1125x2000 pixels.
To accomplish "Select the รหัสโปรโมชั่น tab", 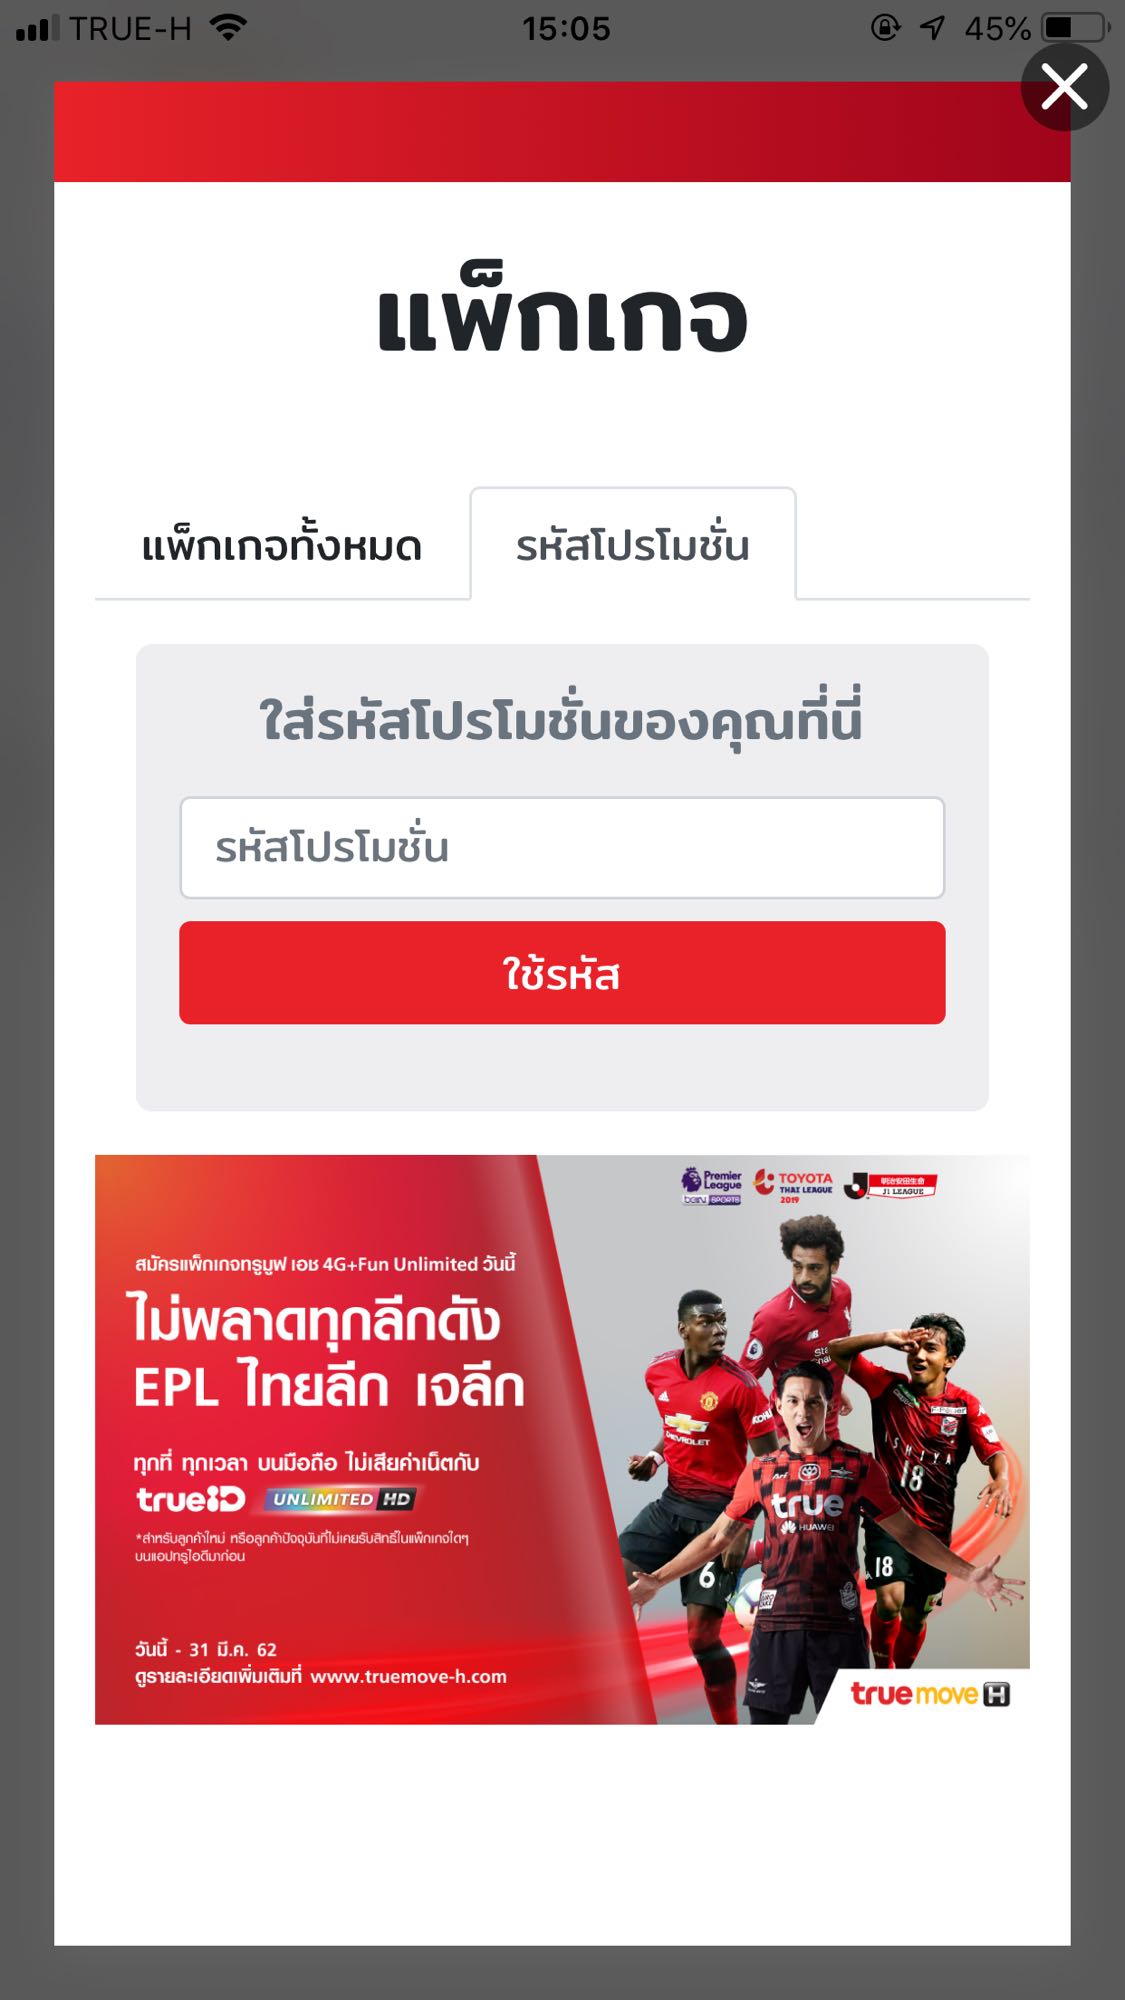I will 633,544.
